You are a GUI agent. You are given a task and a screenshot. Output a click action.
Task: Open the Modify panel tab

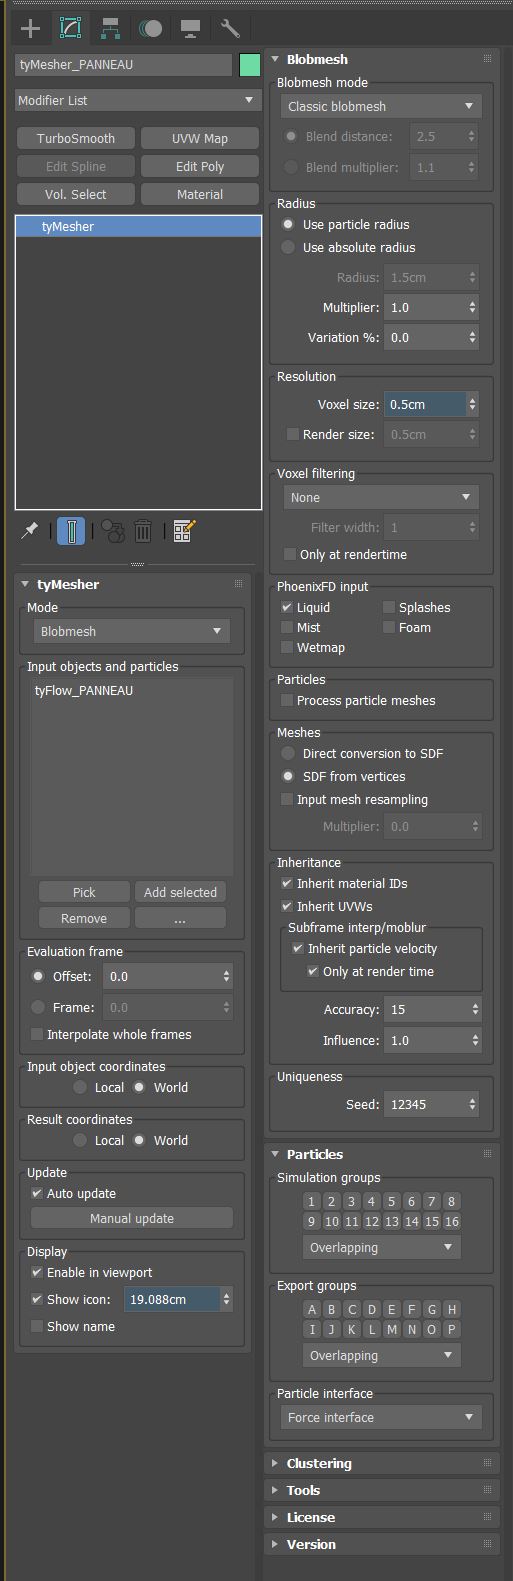click(x=70, y=27)
